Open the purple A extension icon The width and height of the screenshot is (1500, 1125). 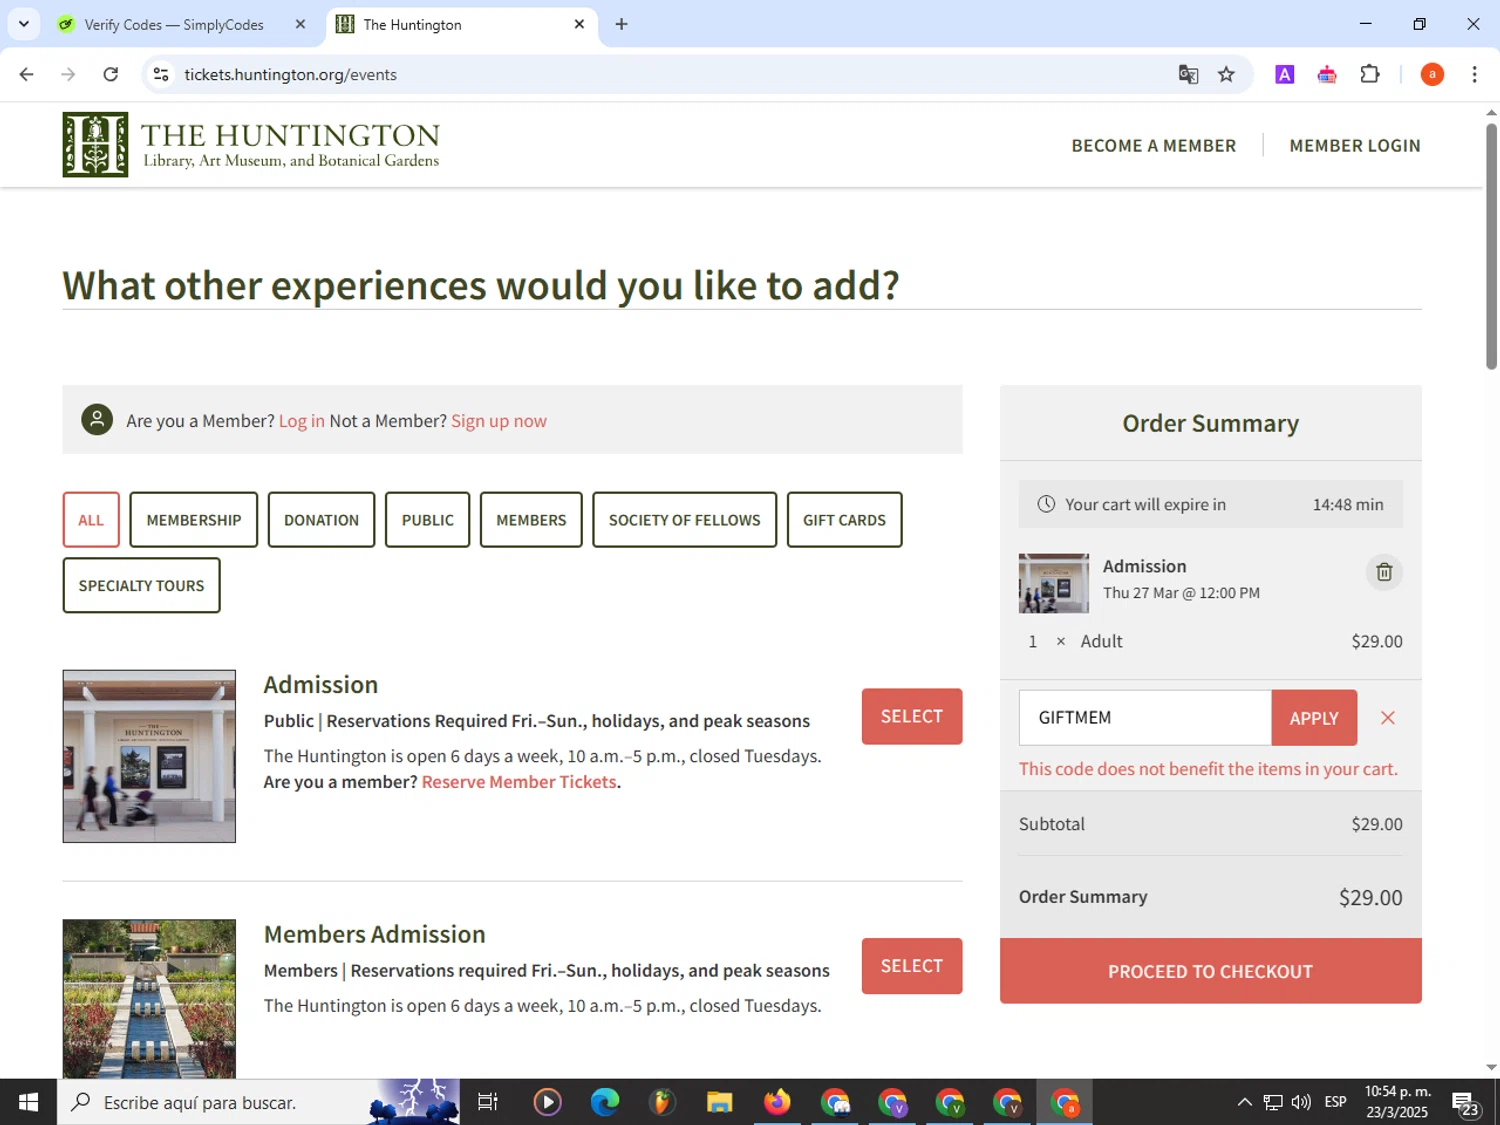click(1285, 75)
